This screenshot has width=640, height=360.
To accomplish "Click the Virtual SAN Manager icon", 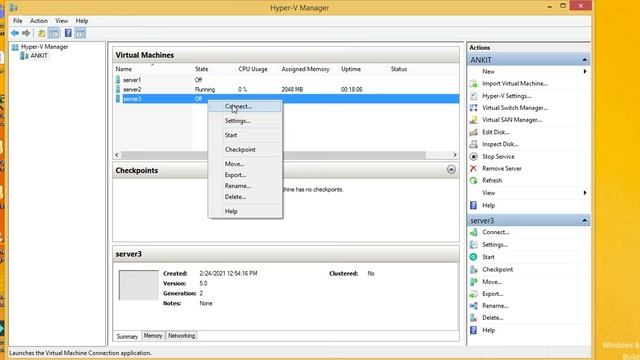I will [473, 120].
